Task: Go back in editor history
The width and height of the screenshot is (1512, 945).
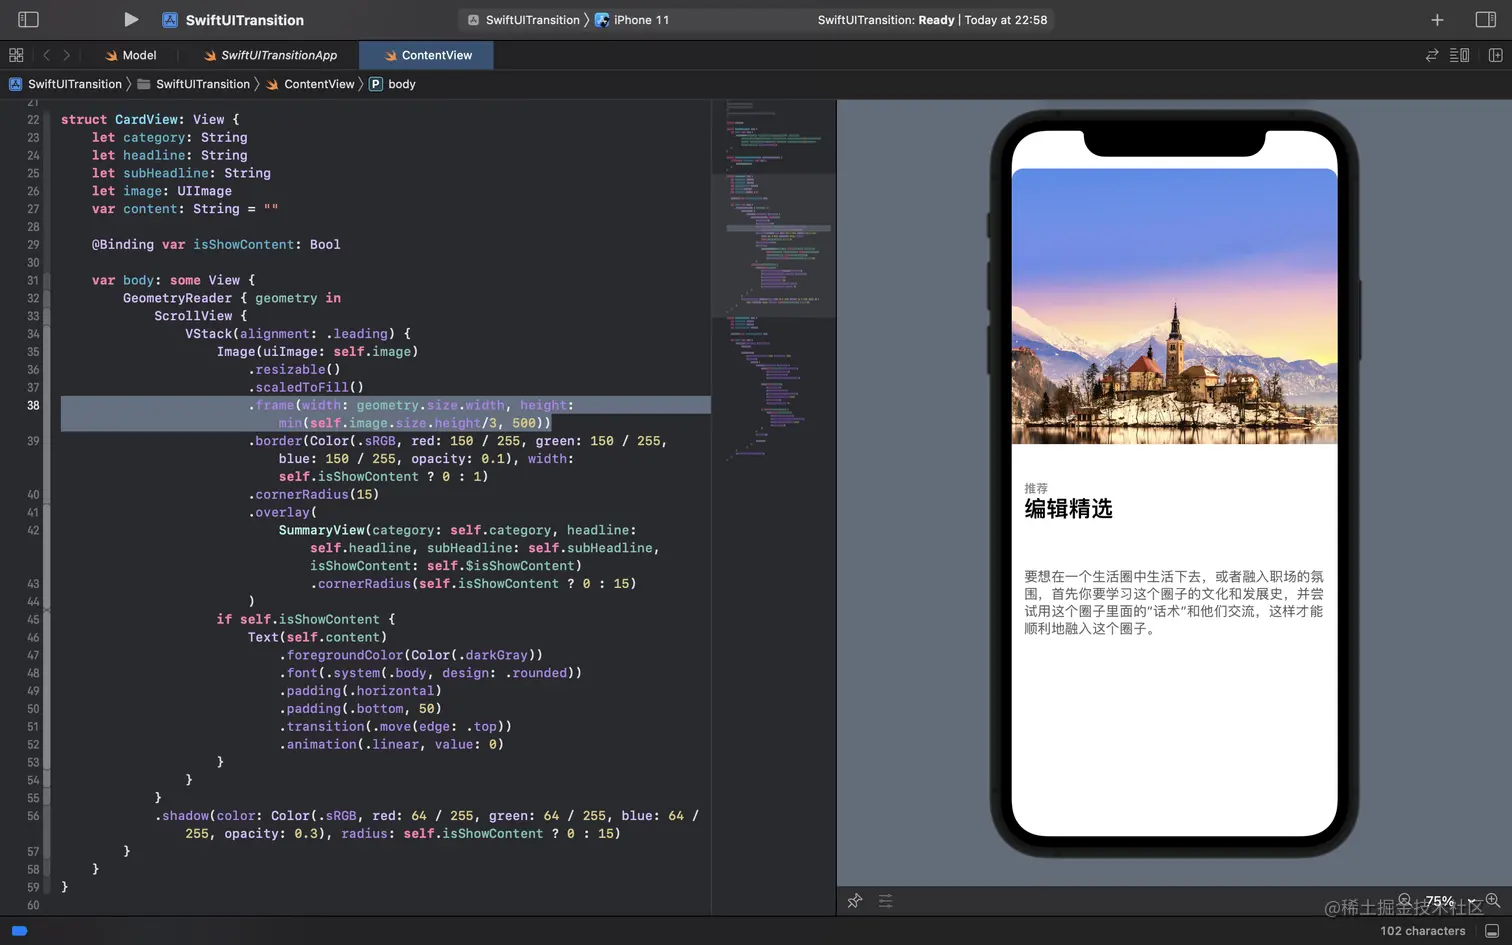Action: click(46, 55)
